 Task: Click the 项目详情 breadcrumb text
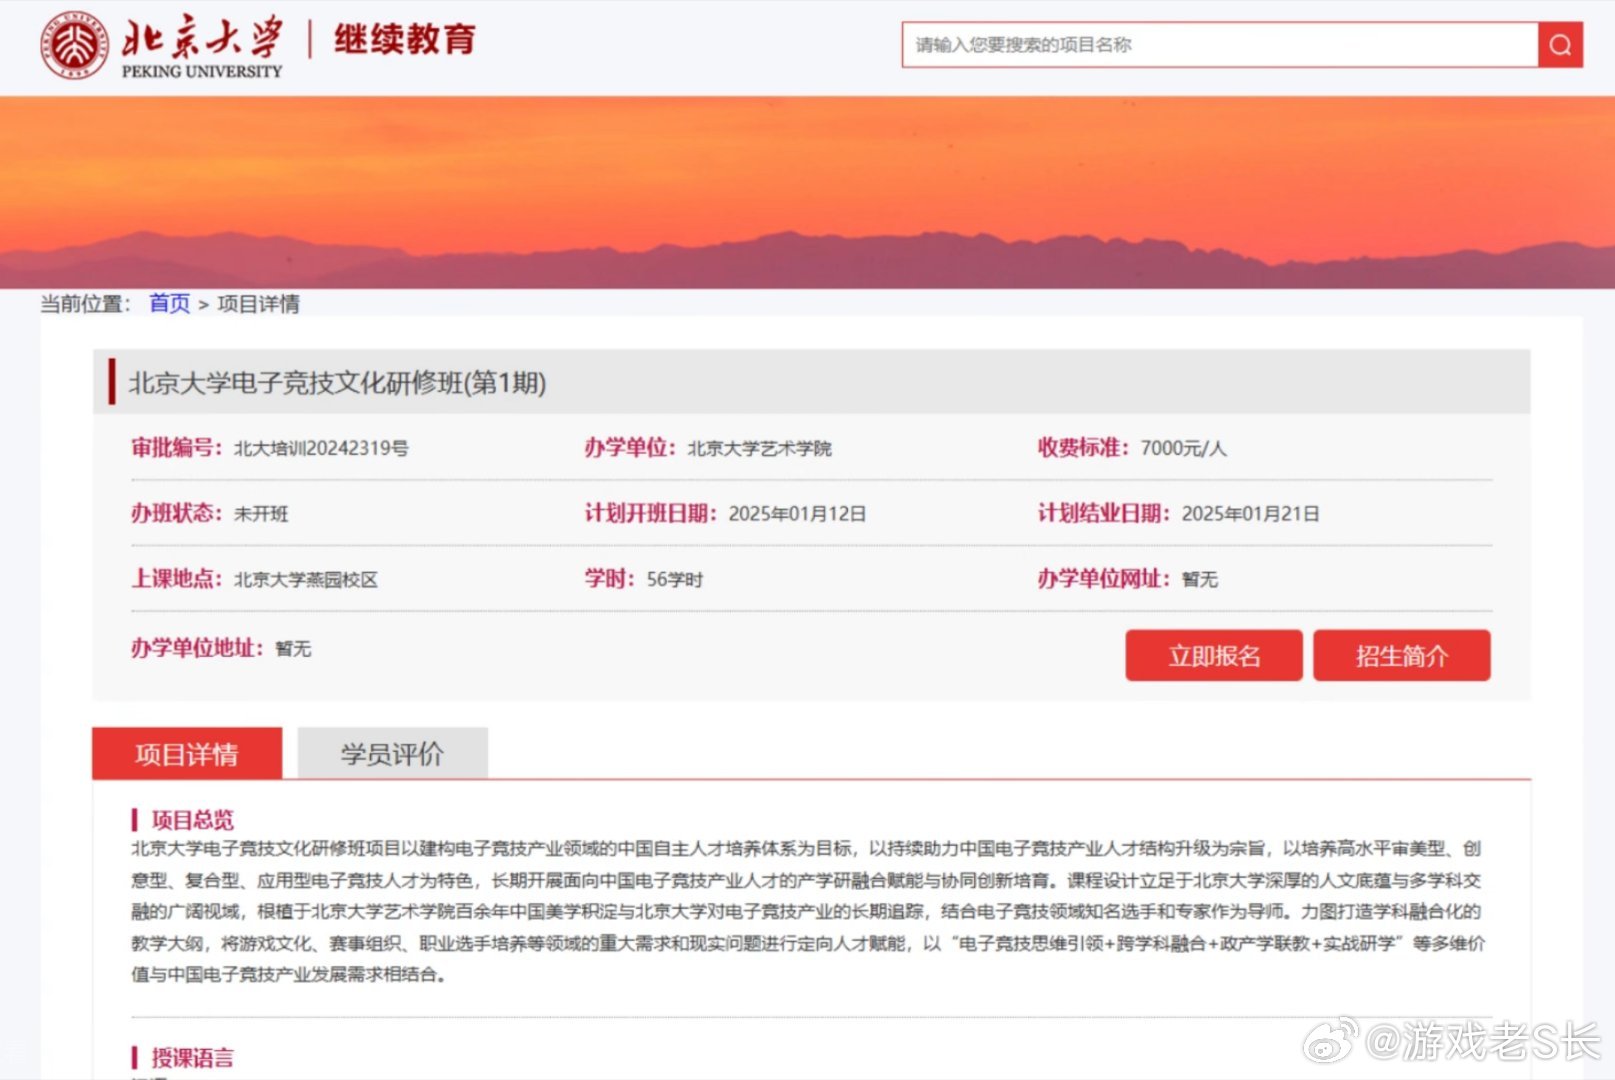coord(259,303)
